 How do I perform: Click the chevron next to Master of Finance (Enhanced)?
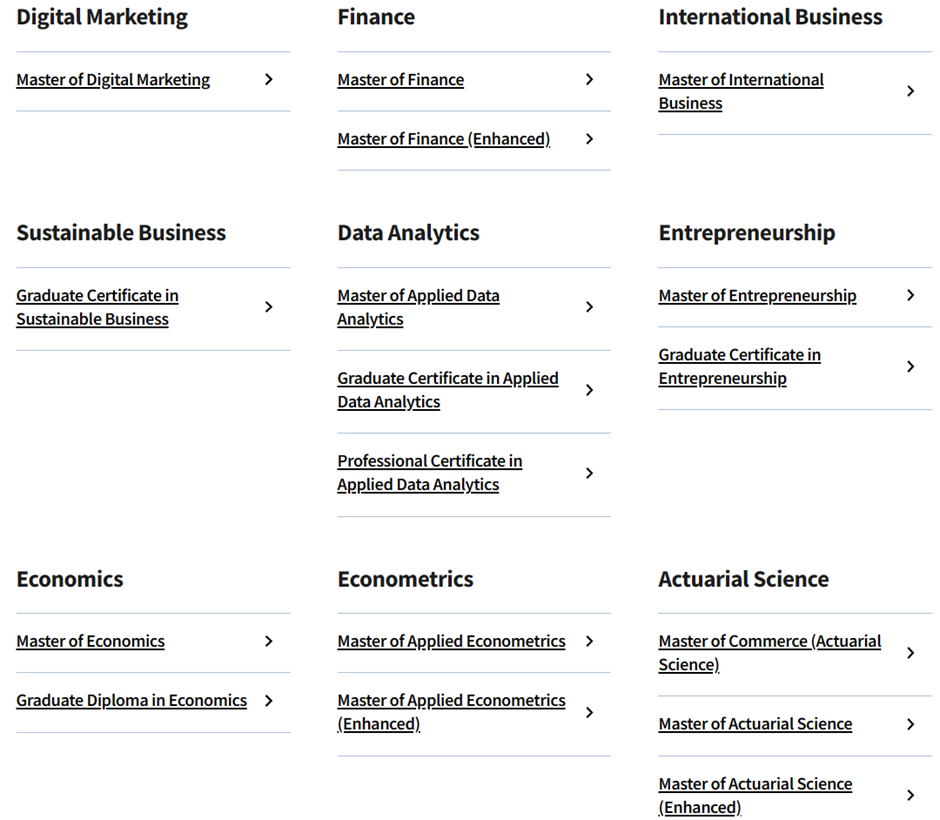tap(589, 139)
